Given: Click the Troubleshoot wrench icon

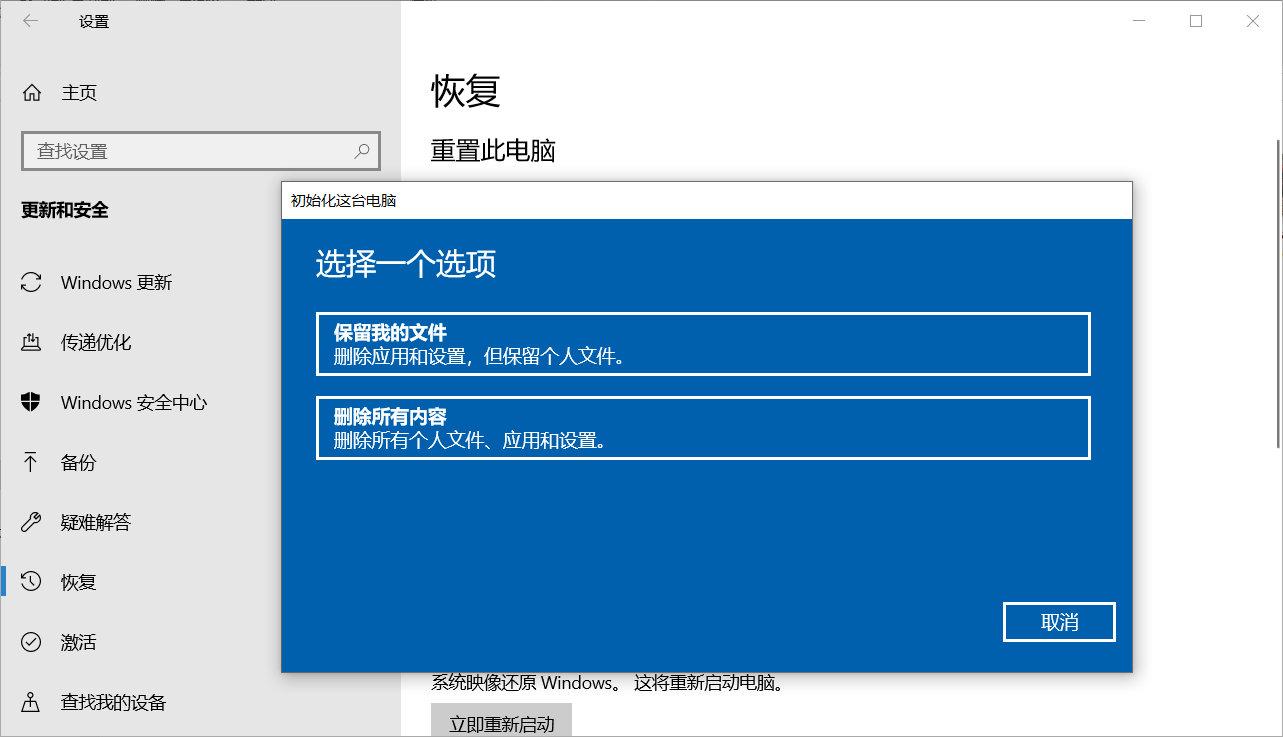Looking at the screenshot, I should (x=32, y=522).
